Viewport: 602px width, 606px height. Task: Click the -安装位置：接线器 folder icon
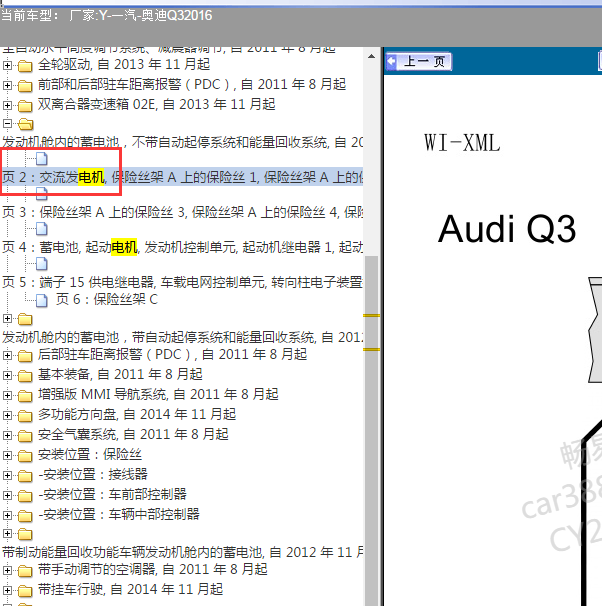coord(25,476)
